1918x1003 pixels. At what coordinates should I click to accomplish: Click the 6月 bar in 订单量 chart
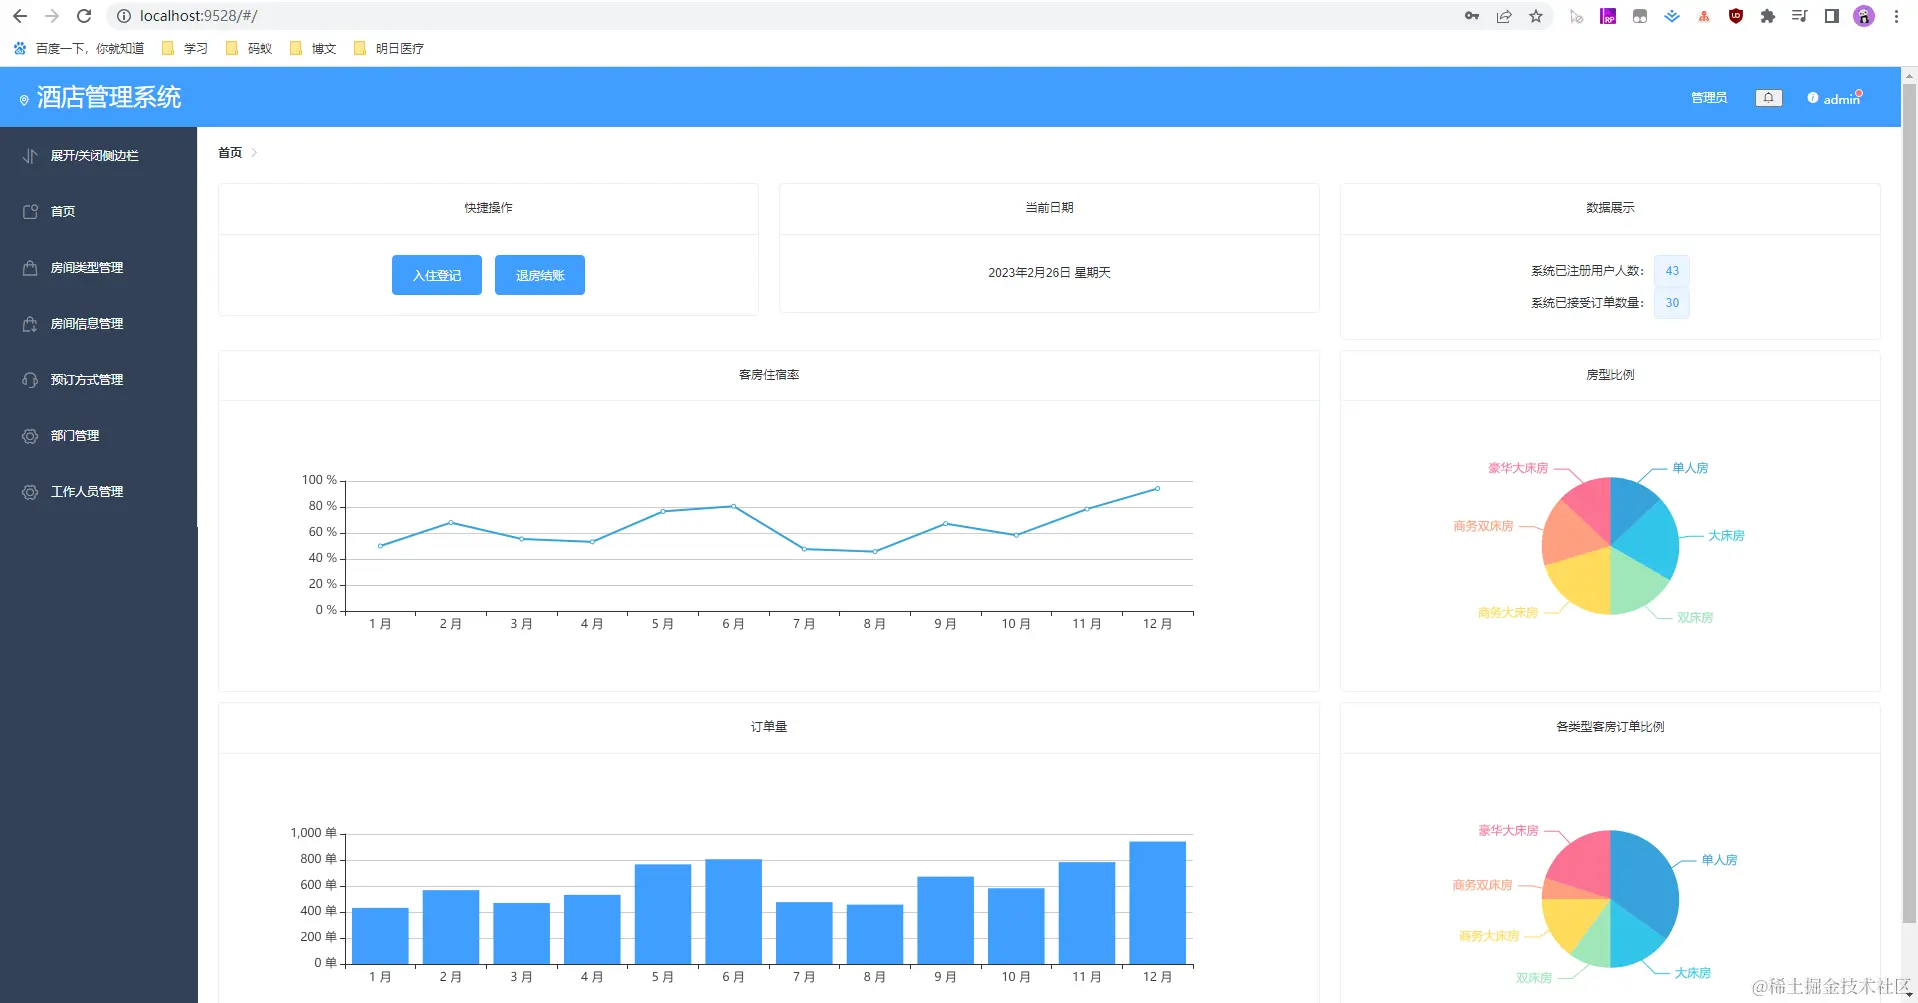pos(733,912)
